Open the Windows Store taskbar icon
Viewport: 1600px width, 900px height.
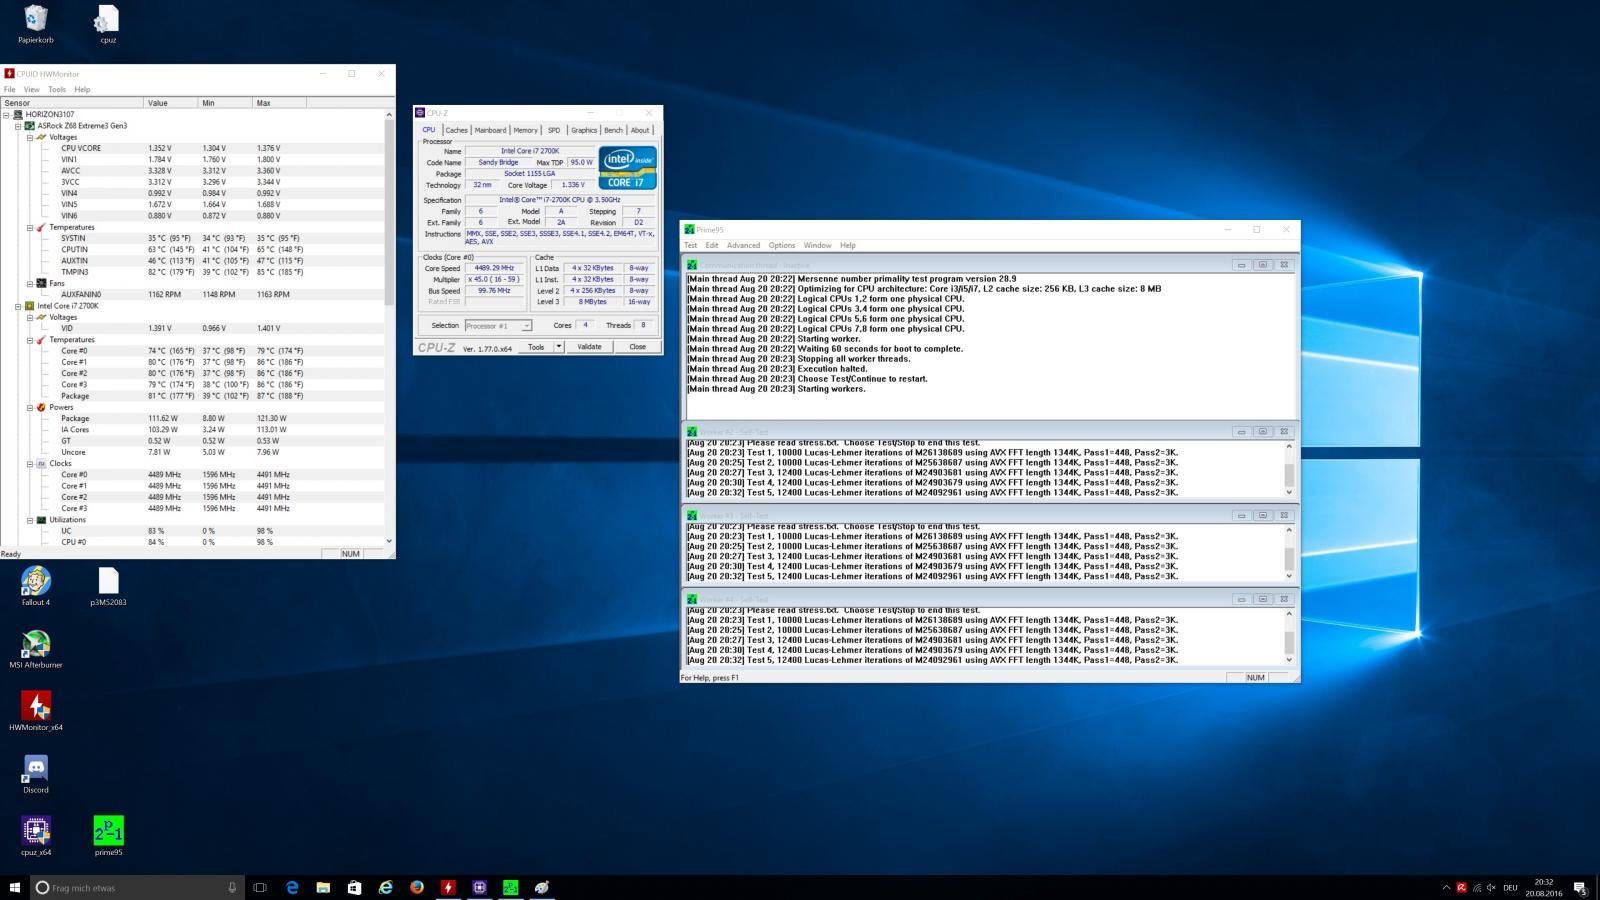click(354, 887)
